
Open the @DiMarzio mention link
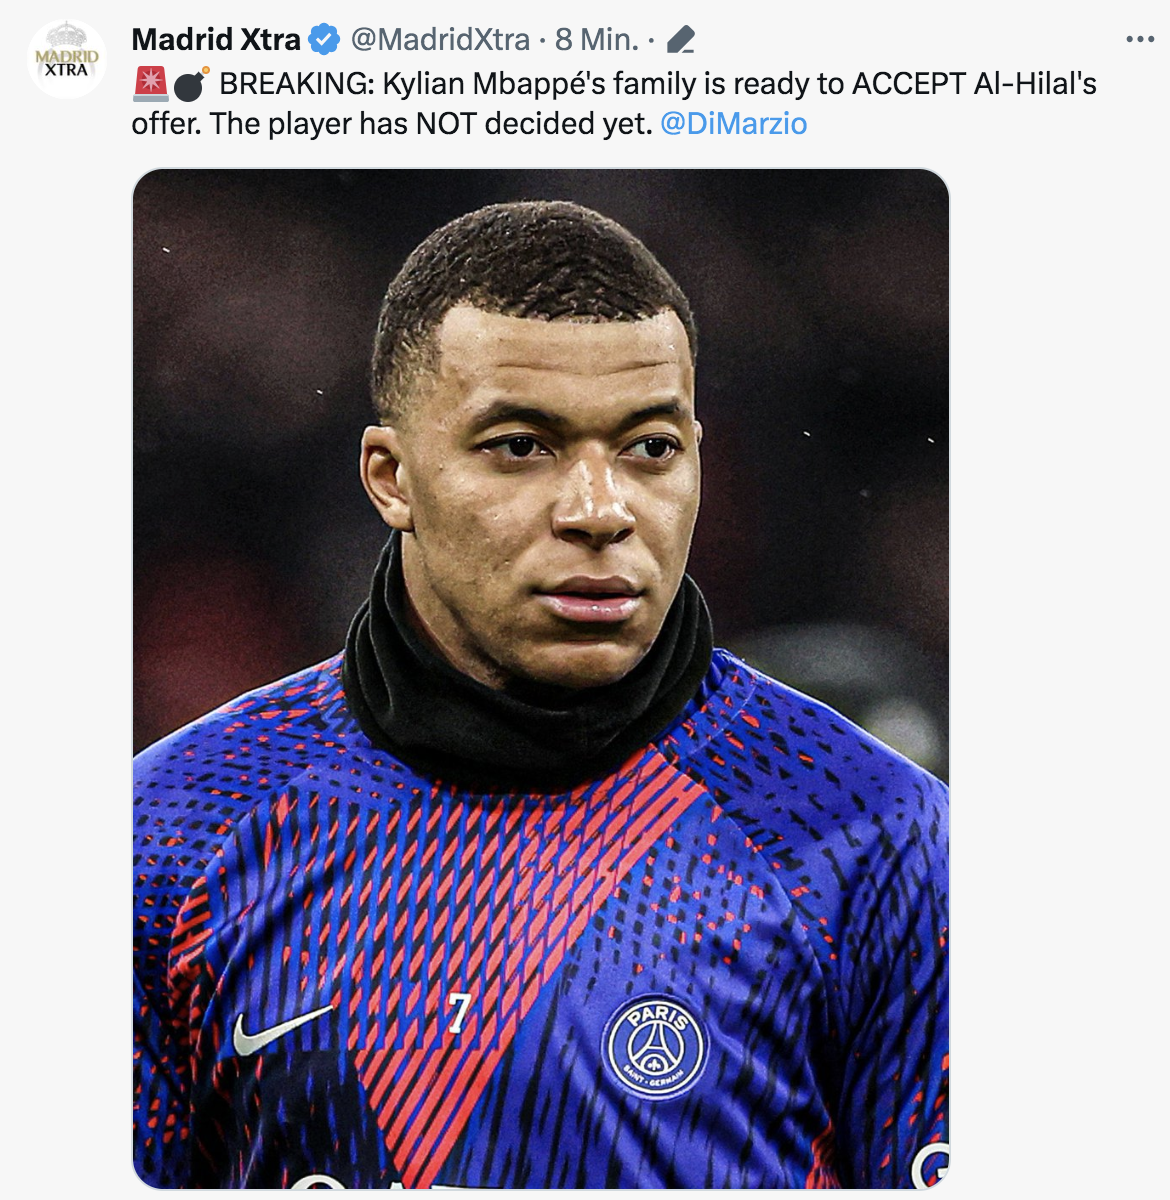pos(734,124)
